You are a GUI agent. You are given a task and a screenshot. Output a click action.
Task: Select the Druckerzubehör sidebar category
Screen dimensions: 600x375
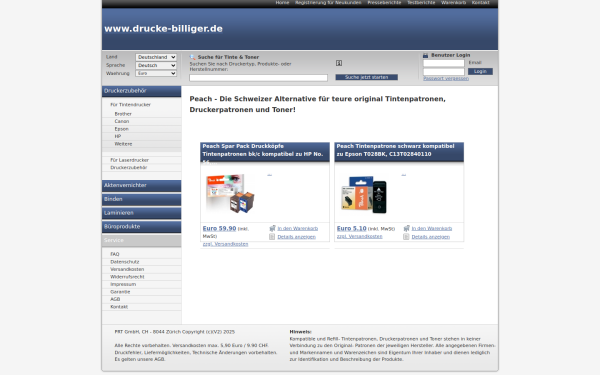click(x=142, y=91)
